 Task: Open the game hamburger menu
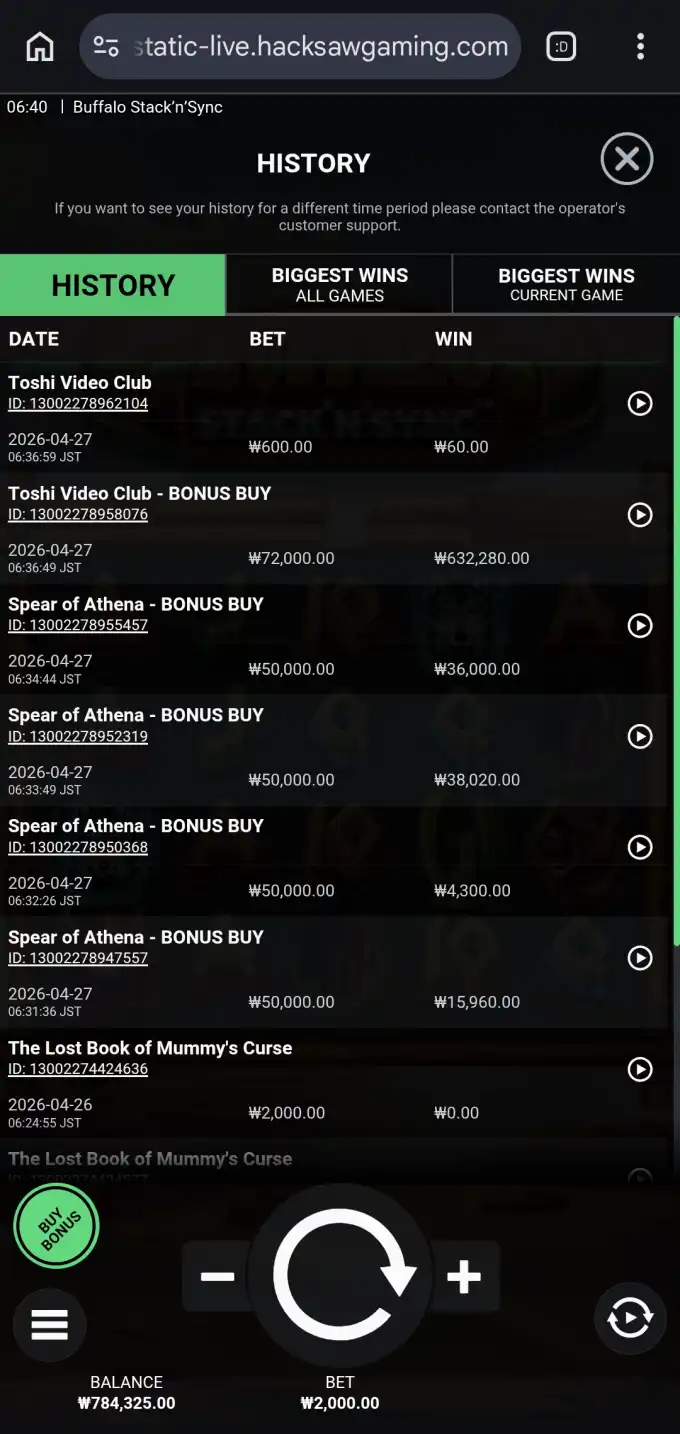tap(49, 1324)
